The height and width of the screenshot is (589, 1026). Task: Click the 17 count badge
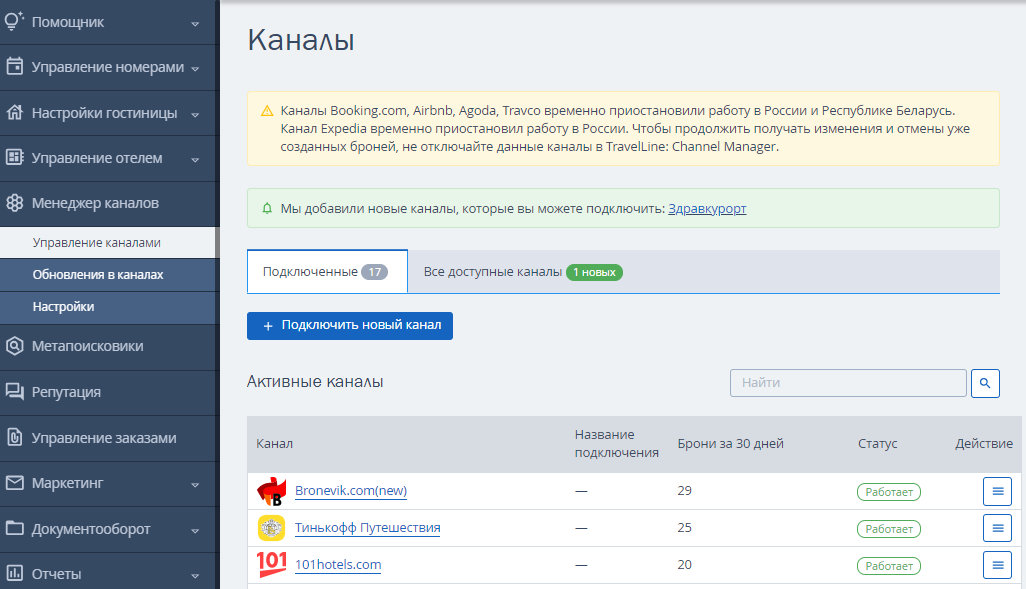point(374,272)
